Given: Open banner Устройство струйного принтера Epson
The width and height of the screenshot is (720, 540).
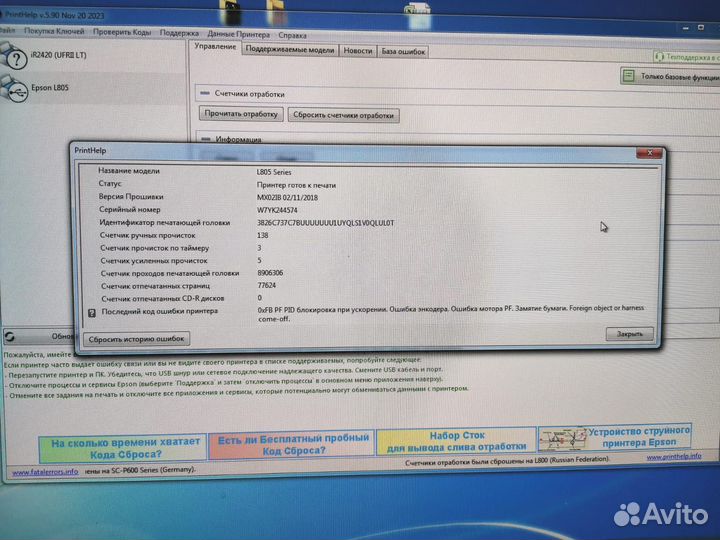Looking at the screenshot, I should tap(614, 437).
